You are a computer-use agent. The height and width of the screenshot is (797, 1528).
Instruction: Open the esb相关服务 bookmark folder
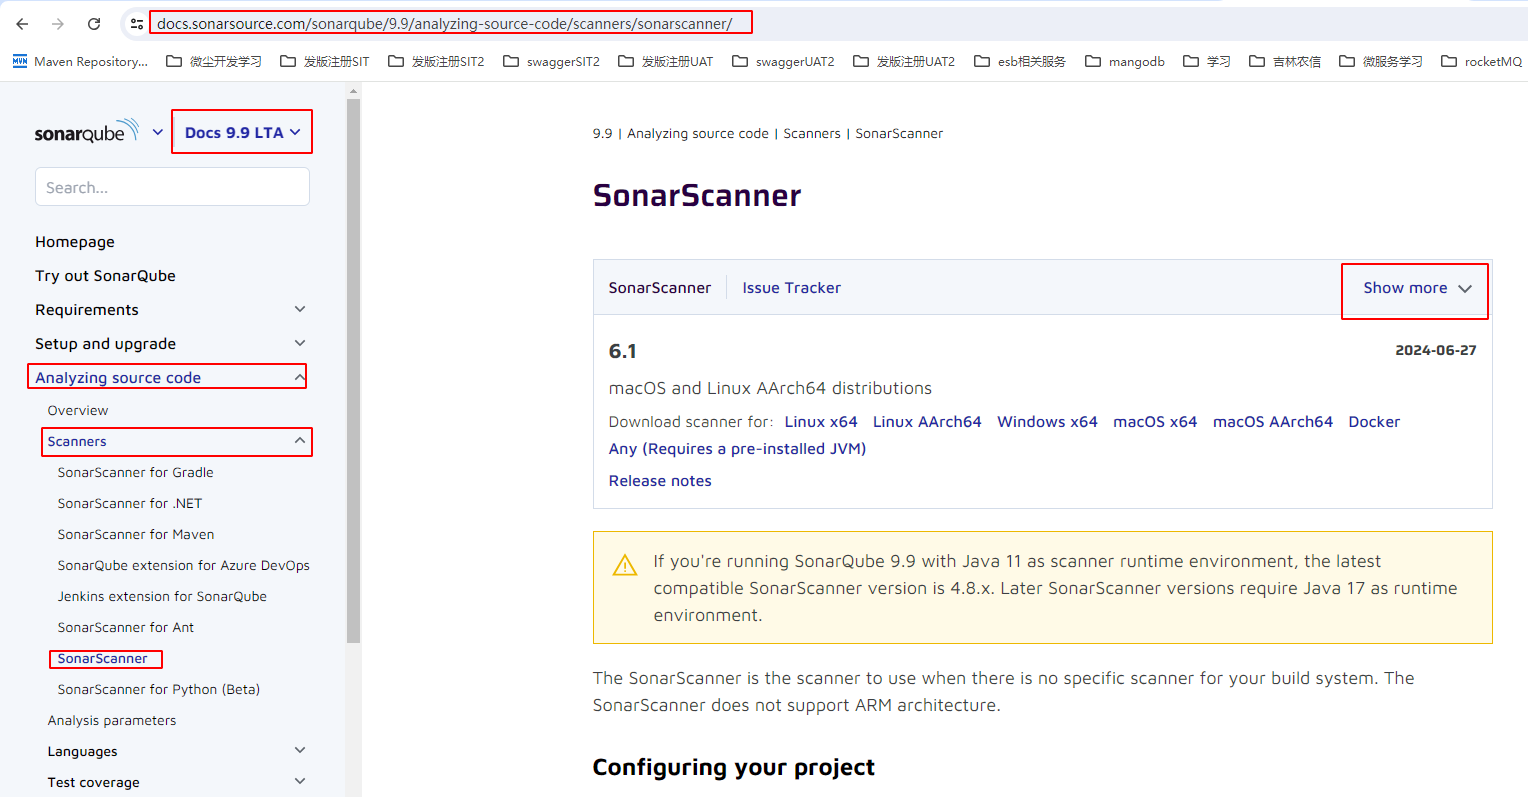coord(1020,62)
